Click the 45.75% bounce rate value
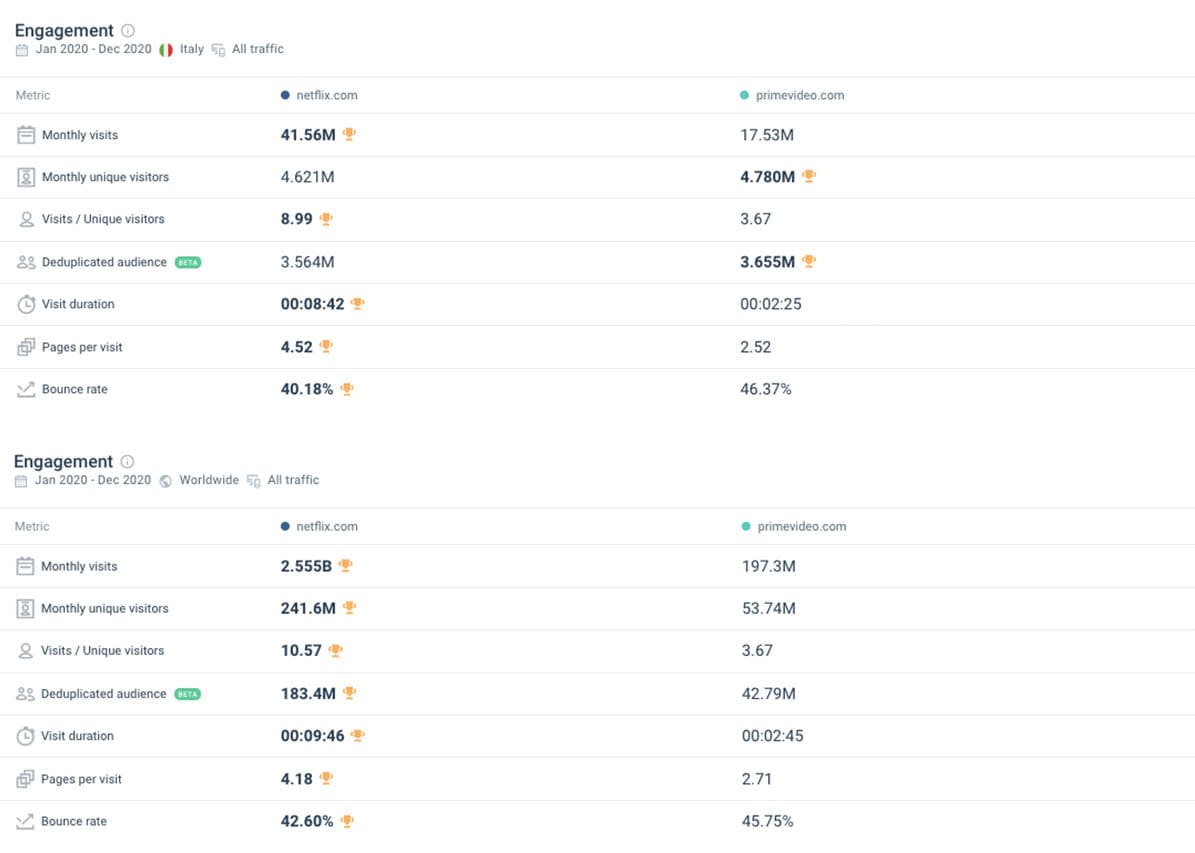 point(767,821)
